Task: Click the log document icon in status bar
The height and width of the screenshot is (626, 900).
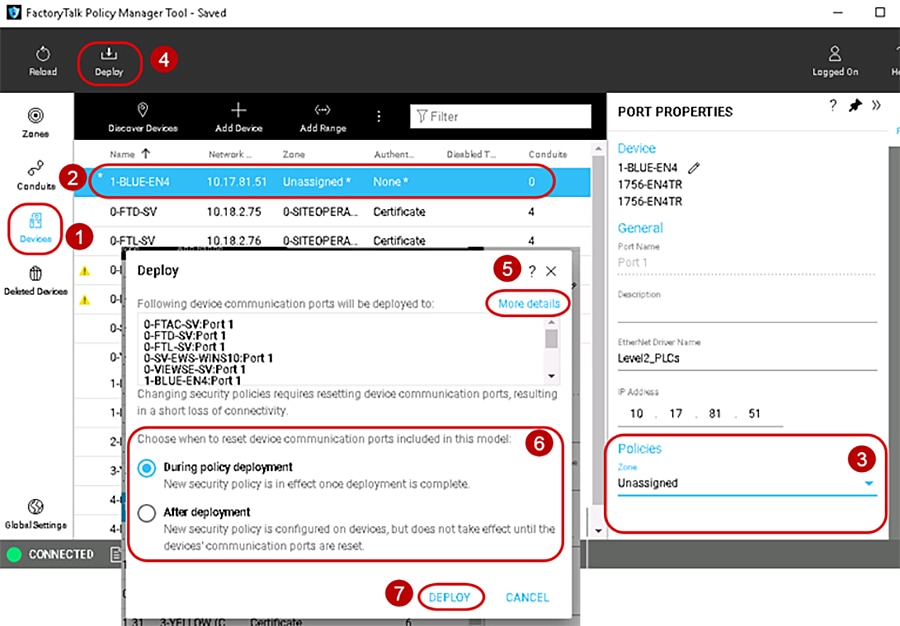Action: (115, 554)
